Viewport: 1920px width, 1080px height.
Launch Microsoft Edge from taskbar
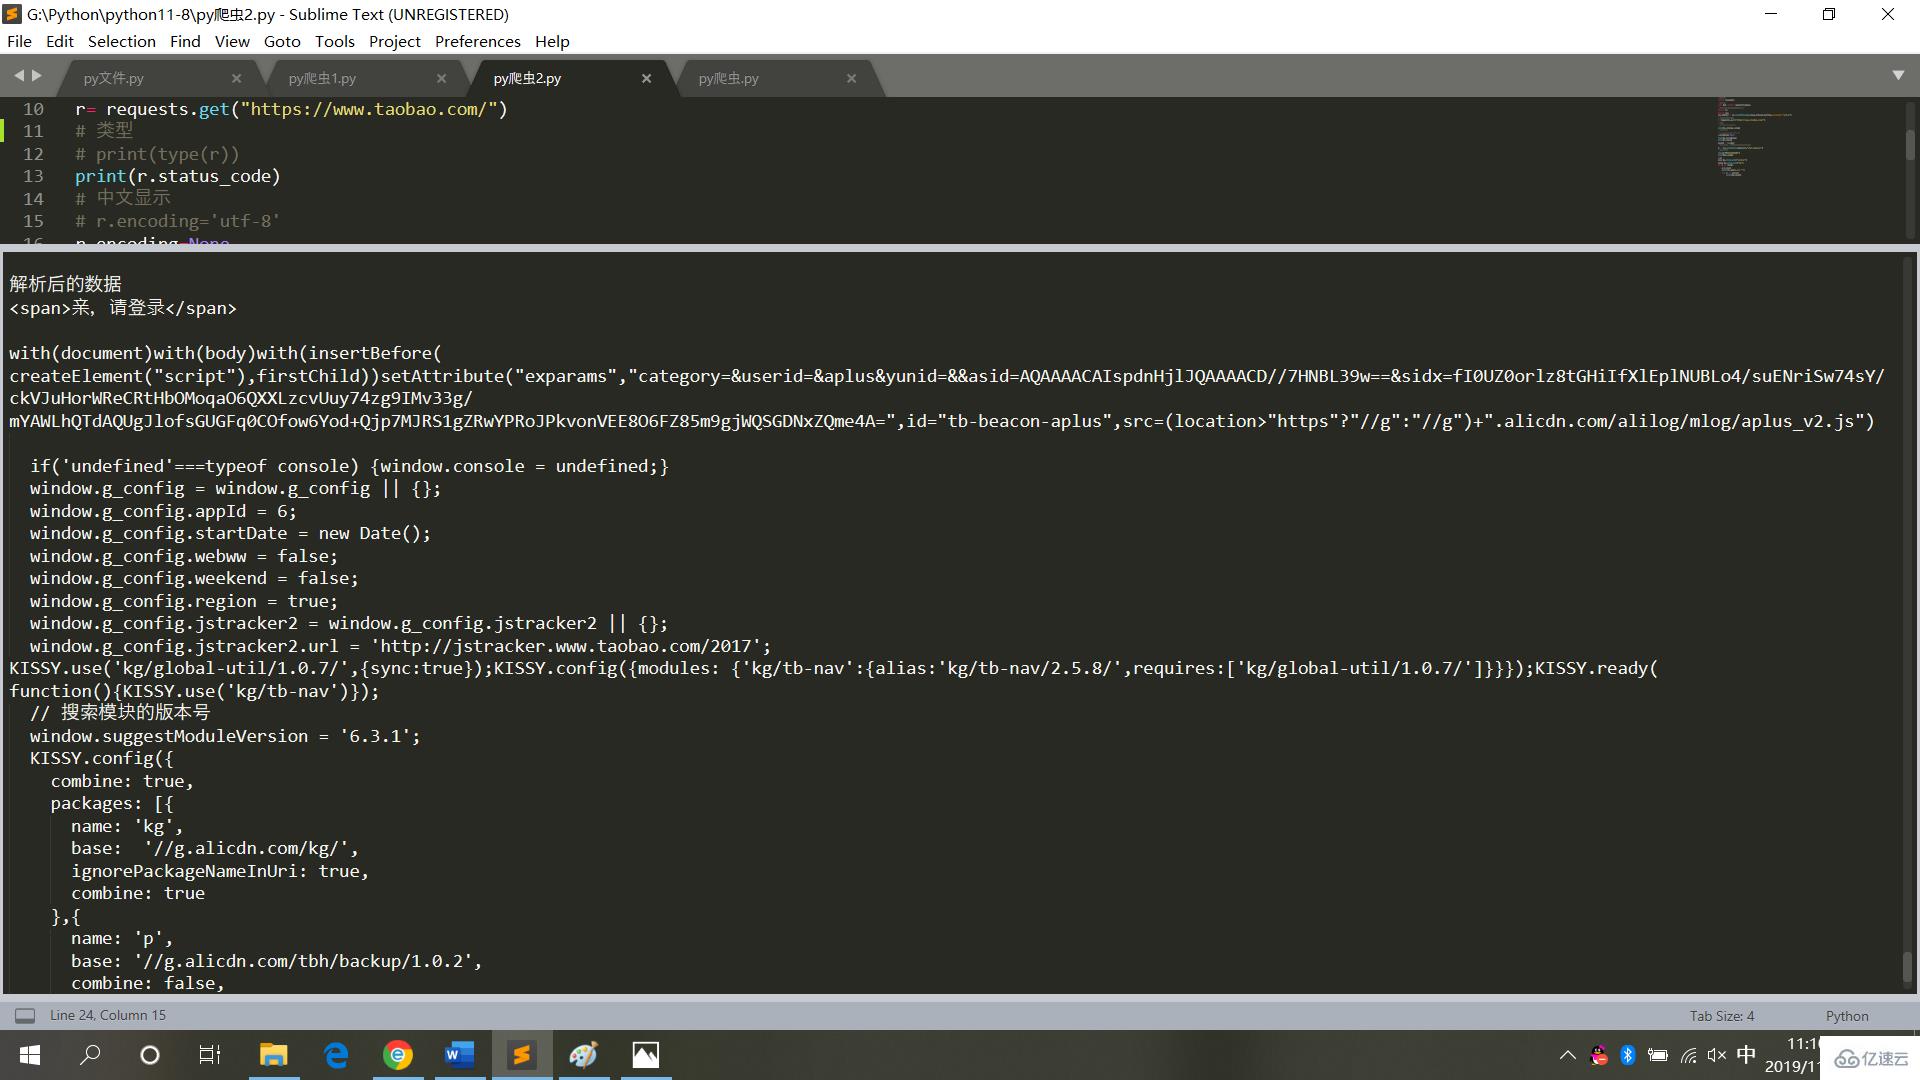pos(336,1055)
